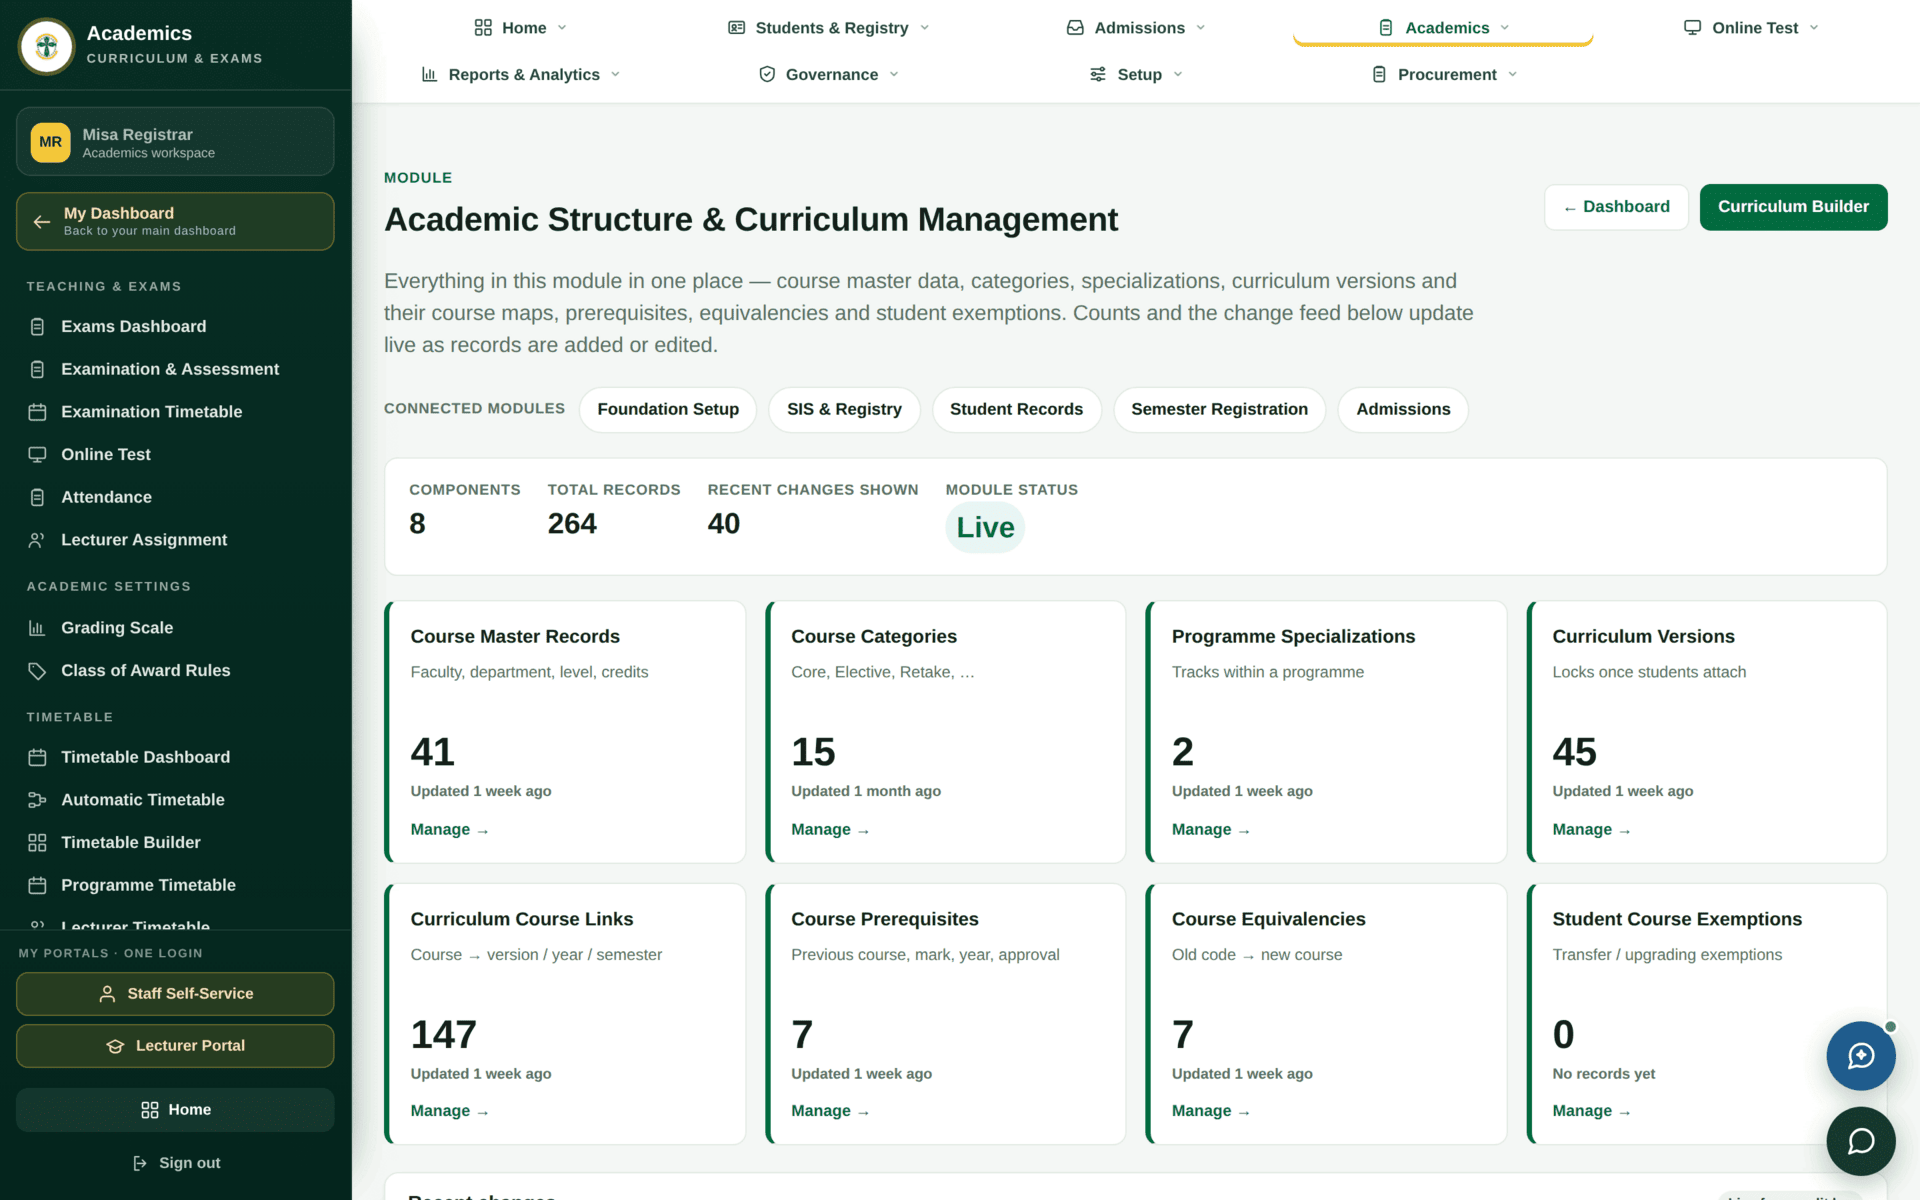Click the Exams Dashboard sidebar icon
The height and width of the screenshot is (1200, 1920).
tap(37, 327)
